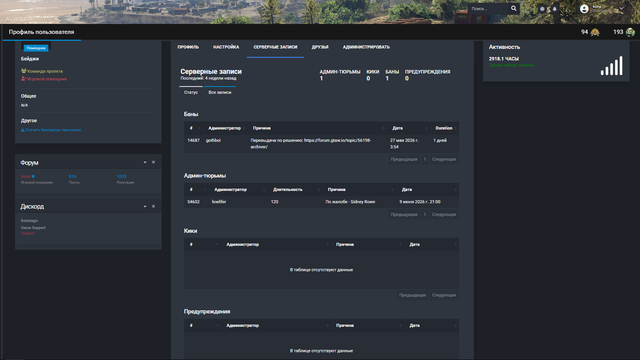
Task: Click Следующая under Баны table
Action: point(444,159)
